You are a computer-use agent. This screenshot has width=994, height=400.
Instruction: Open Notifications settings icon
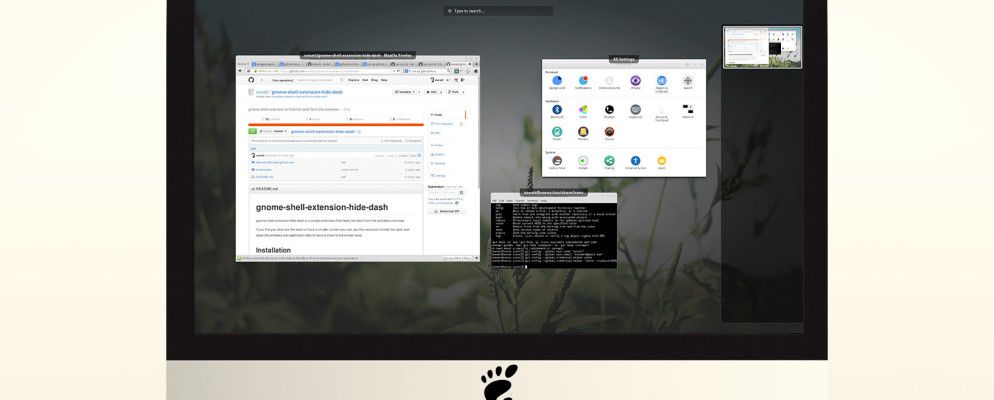point(583,83)
